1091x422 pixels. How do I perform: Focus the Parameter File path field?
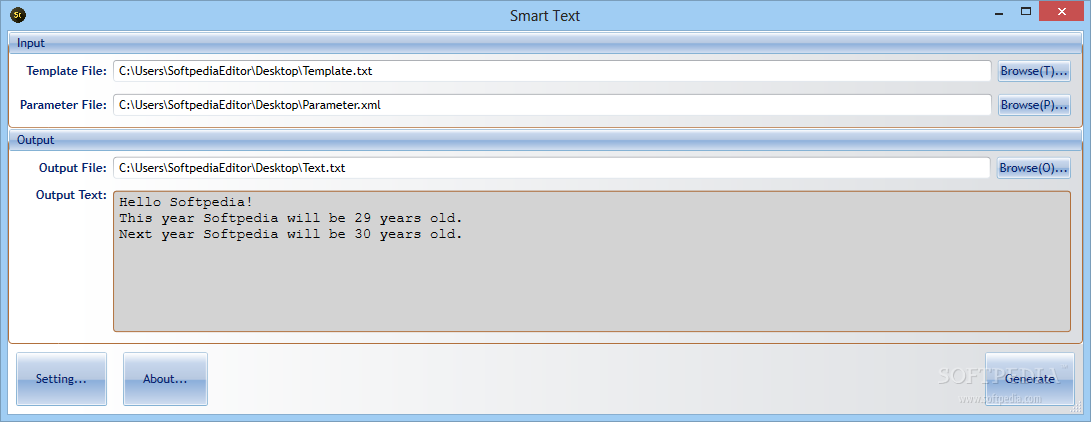[x=552, y=105]
